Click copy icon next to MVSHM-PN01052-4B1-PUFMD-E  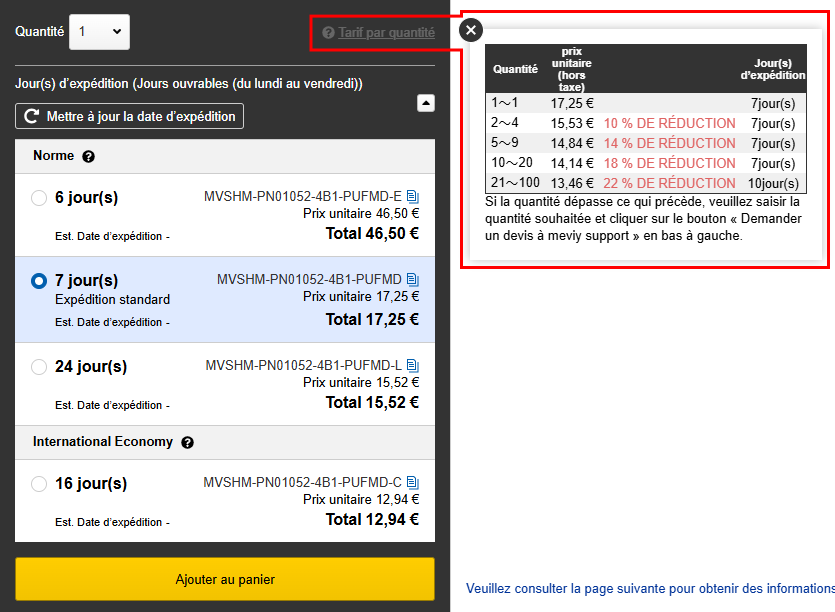pyautogui.click(x=413, y=197)
